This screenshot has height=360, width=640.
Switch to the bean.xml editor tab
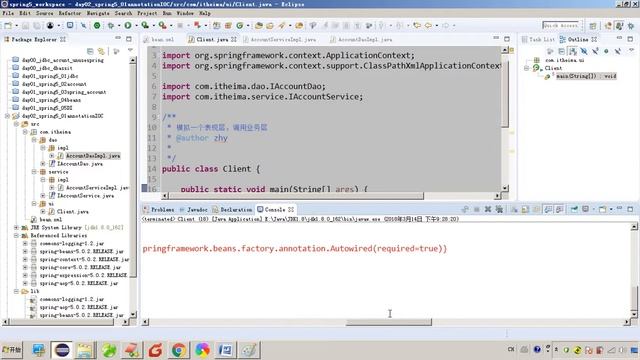tap(159, 39)
